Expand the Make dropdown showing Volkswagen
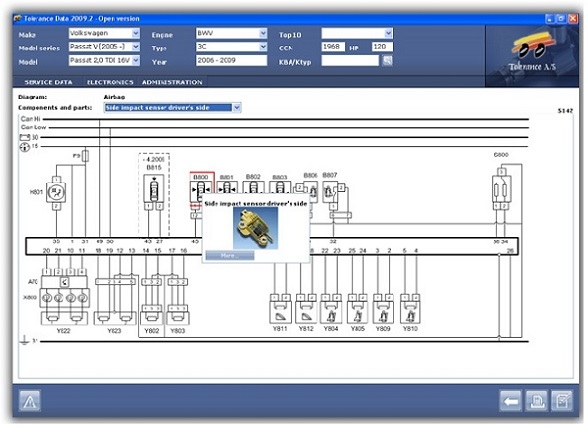 (x=136, y=33)
